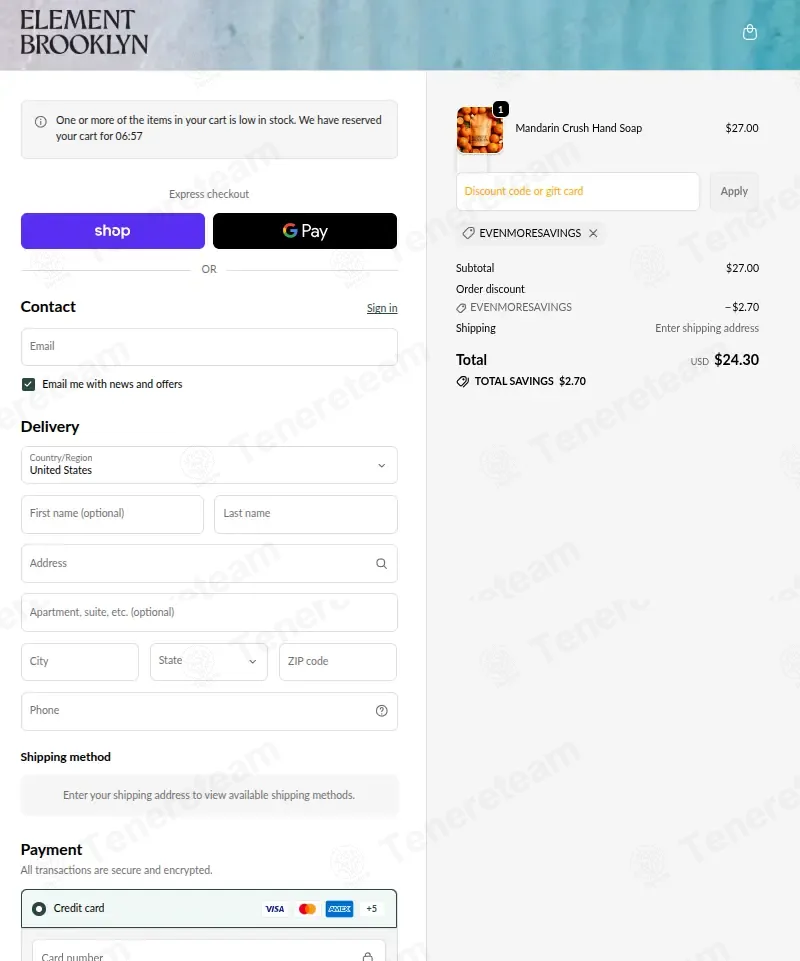The height and width of the screenshot is (961, 800).
Task: Expand the State dropdown
Action: pos(209,661)
